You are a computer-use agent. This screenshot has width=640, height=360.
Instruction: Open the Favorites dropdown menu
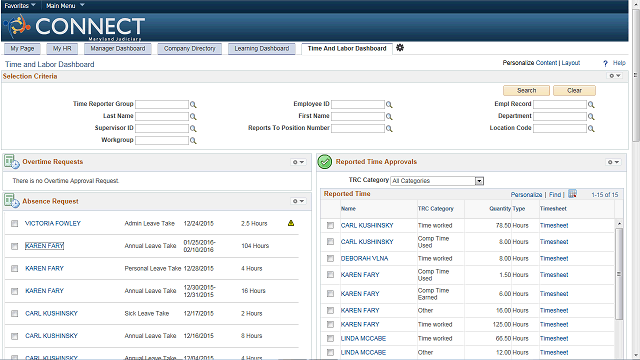20,5
